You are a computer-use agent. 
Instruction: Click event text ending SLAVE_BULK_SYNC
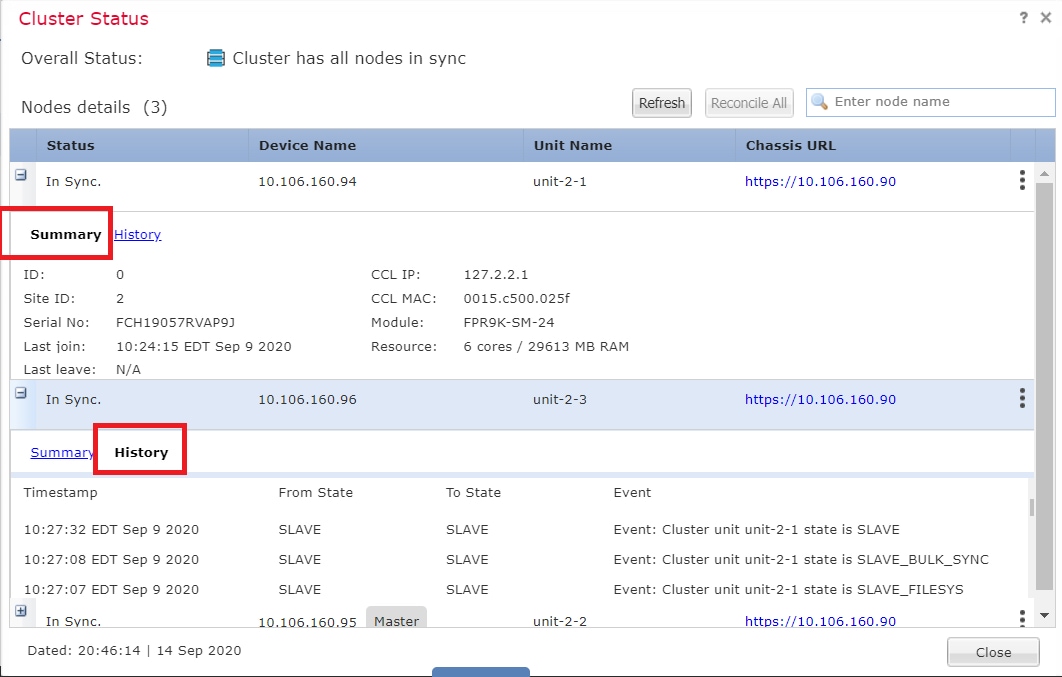(801, 559)
